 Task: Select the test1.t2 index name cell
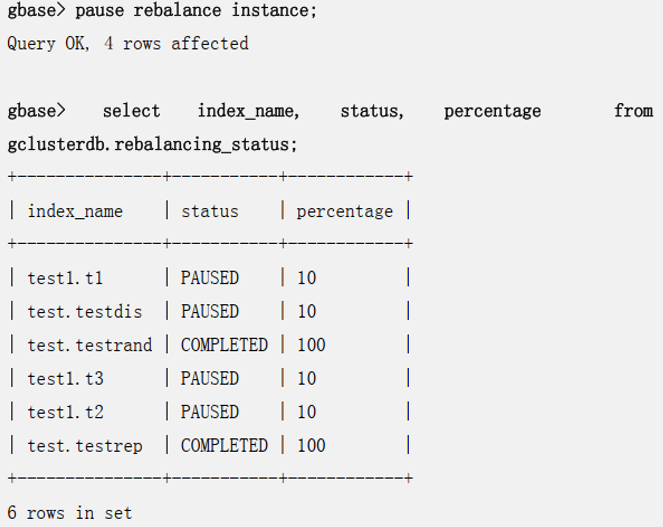(x=65, y=412)
